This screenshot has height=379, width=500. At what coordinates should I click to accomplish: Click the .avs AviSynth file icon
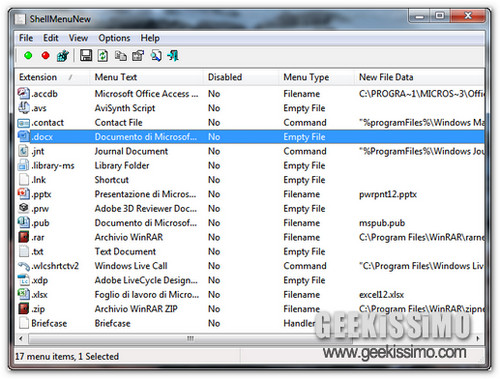click(x=24, y=108)
